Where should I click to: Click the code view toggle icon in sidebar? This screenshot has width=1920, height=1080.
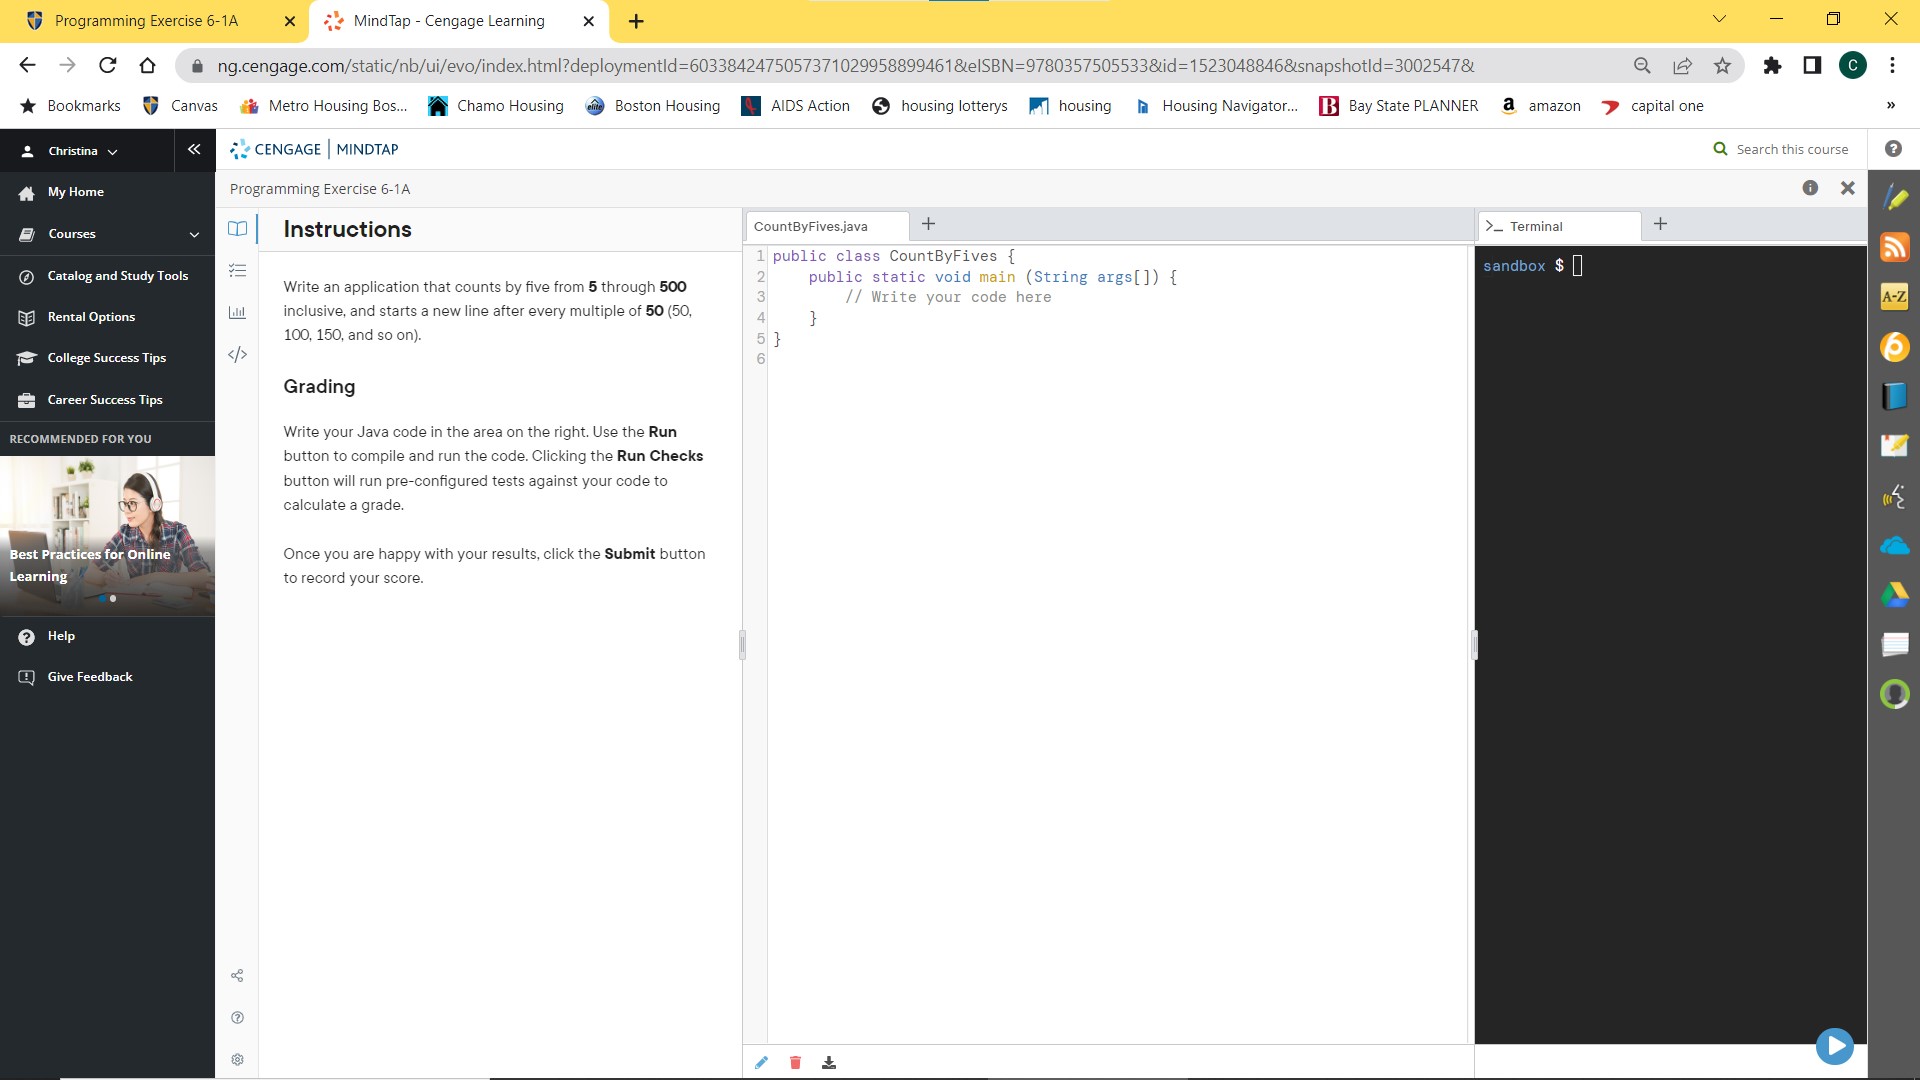pyautogui.click(x=237, y=355)
